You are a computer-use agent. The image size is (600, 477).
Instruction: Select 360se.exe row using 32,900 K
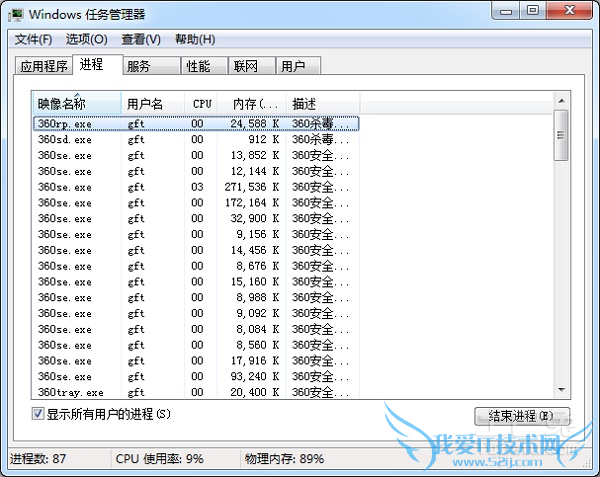point(196,218)
